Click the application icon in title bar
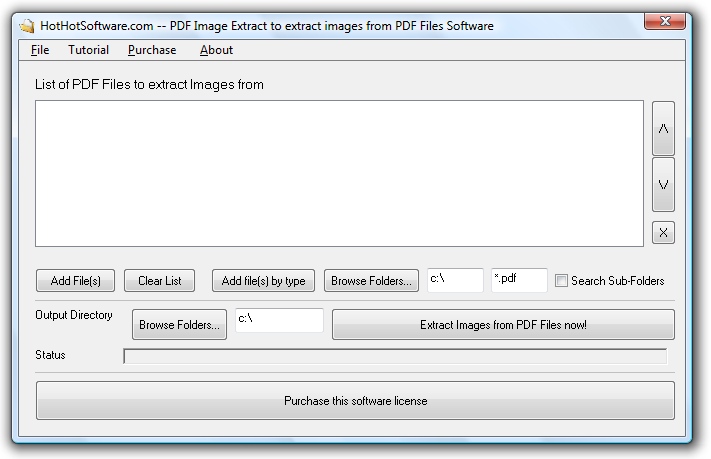Viewport: 711px width, 459px height. tap(27, 26)
